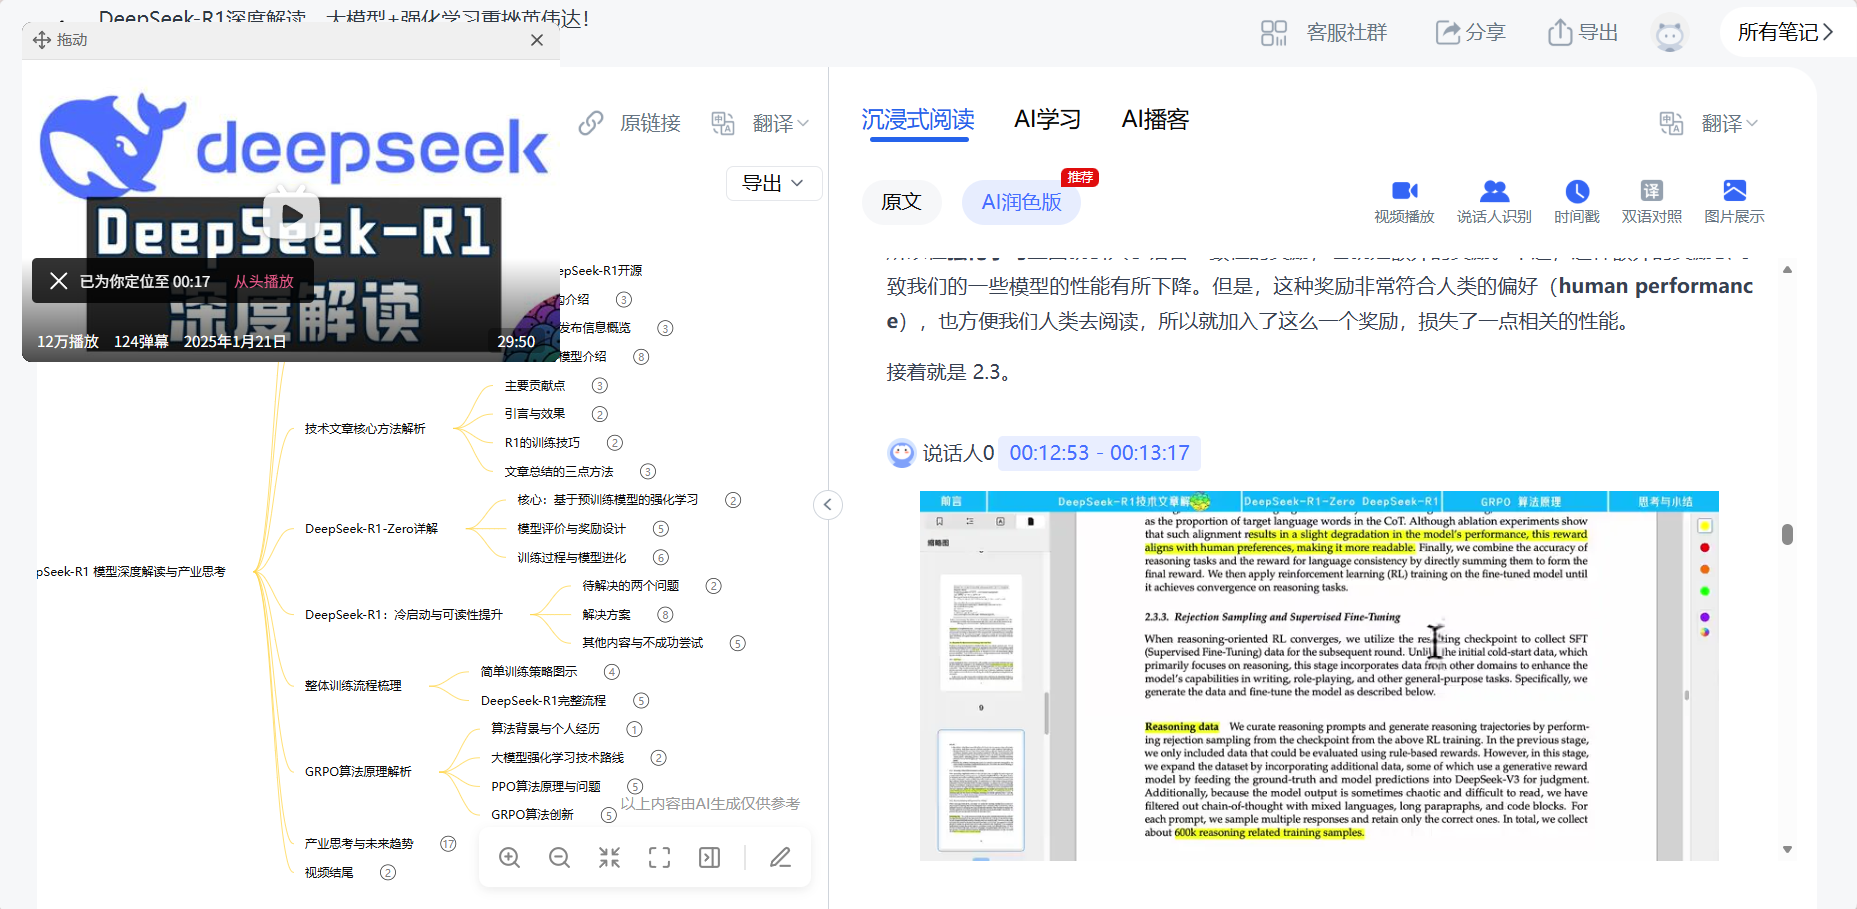1857x909 pixels.
Task: Open the 原链接 original link
Action: [x=630, y=123]
